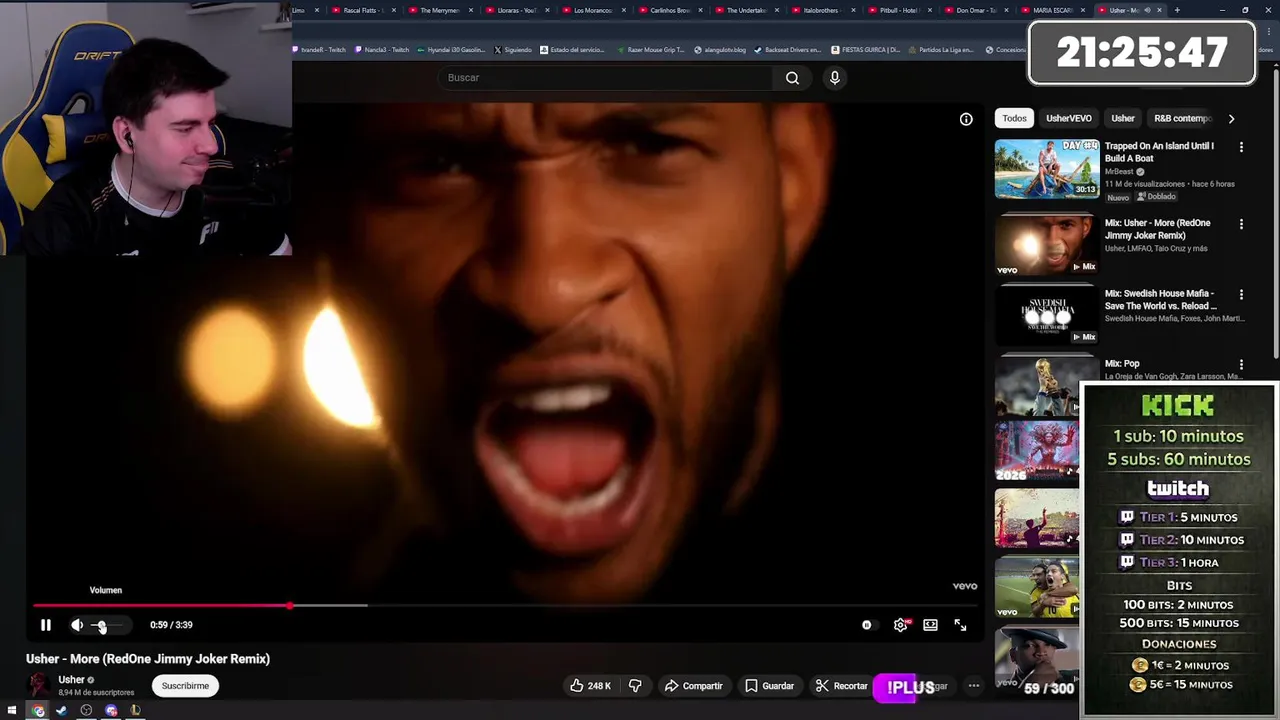Open the Windows Start menu

pyautogui.click(x=12, y=711)
